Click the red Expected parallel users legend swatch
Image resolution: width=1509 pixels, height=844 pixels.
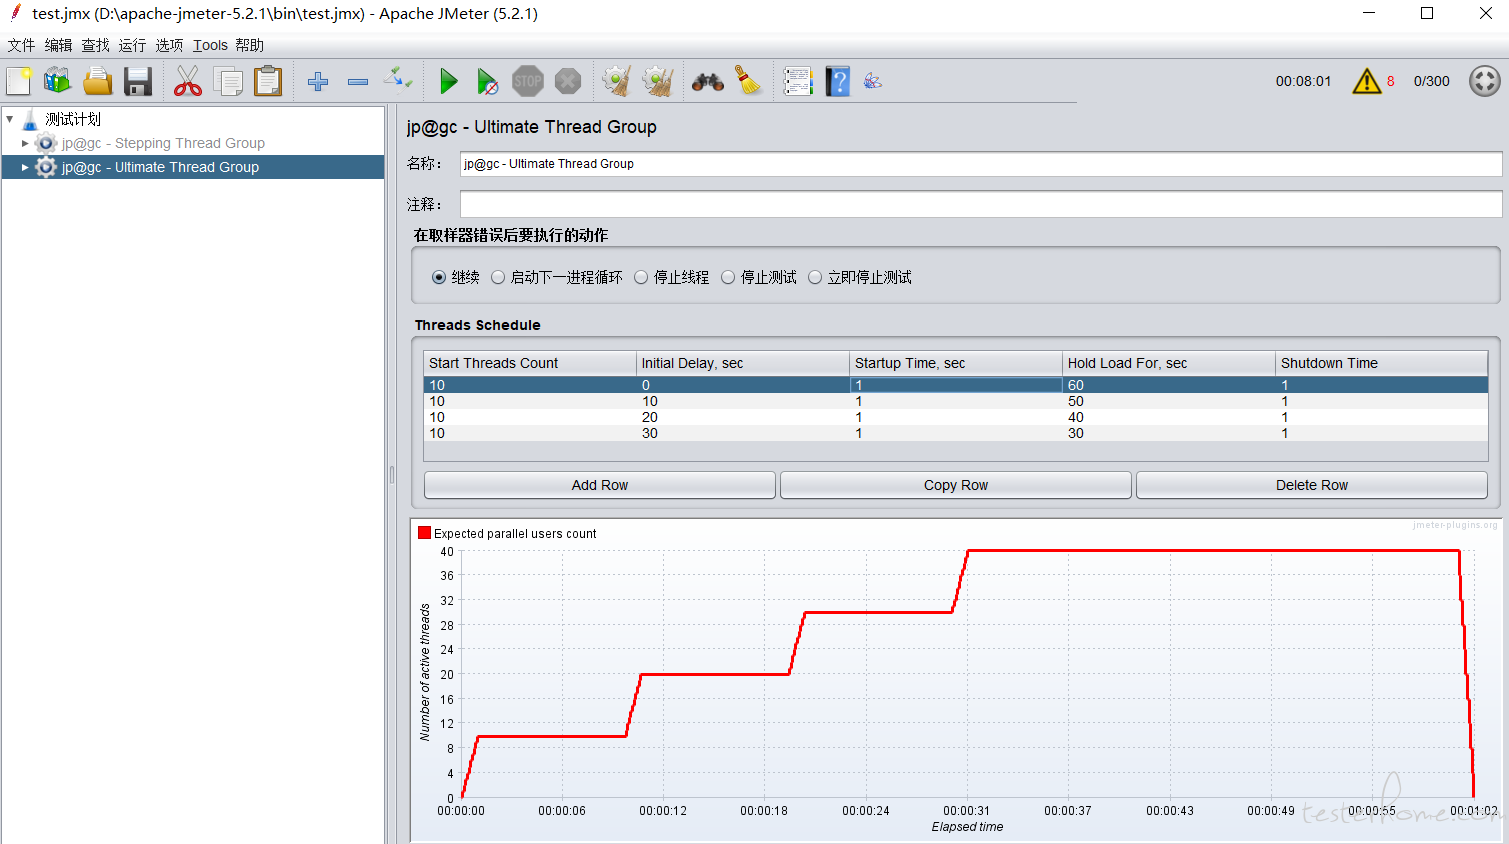coord(424,533)
